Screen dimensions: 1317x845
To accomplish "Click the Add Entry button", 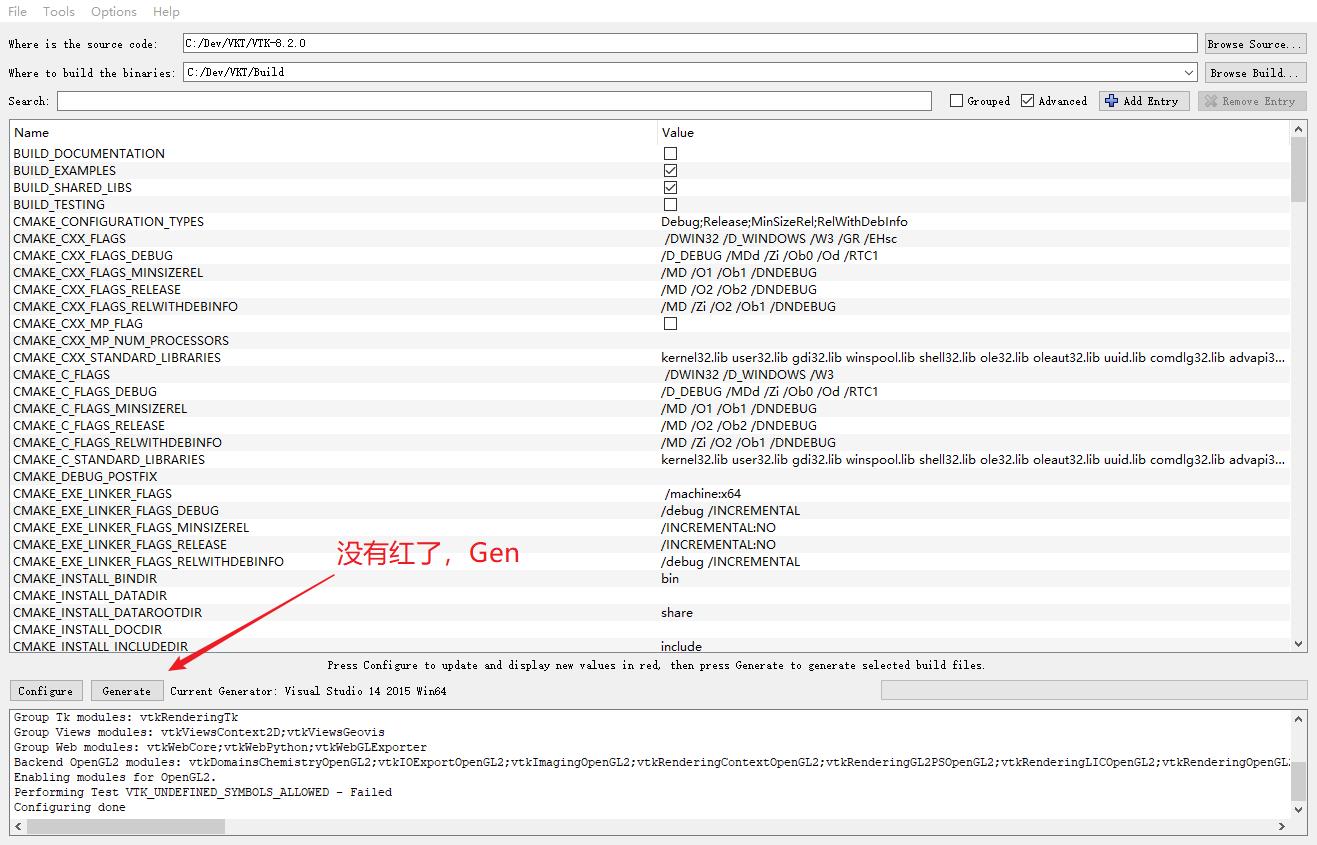I will (1144, 101).
